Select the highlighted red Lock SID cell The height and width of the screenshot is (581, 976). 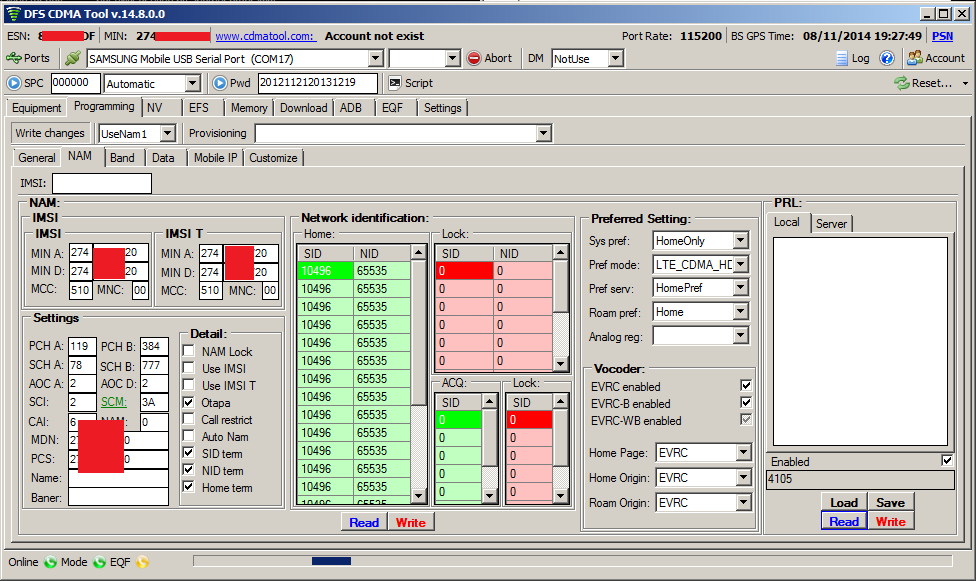coord(465,271)
